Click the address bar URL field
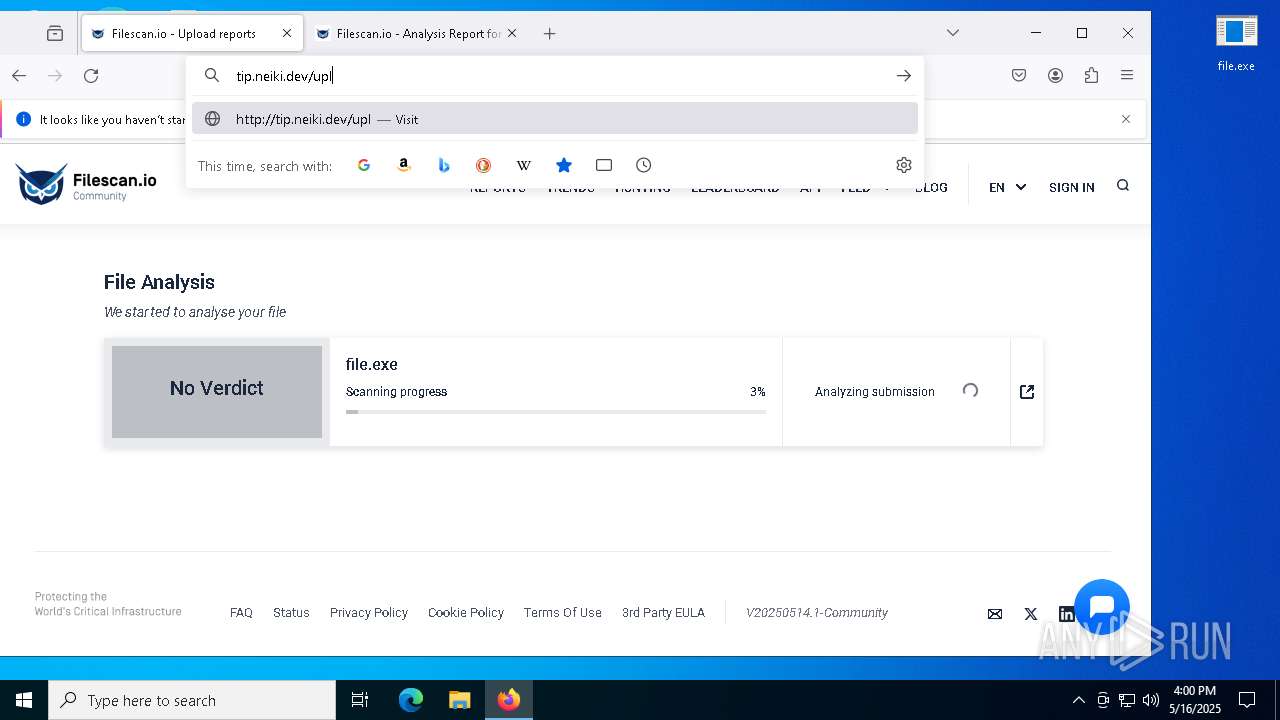This screenshot has height=720, width=1280. pyautogui.click(x=555, y=76)
